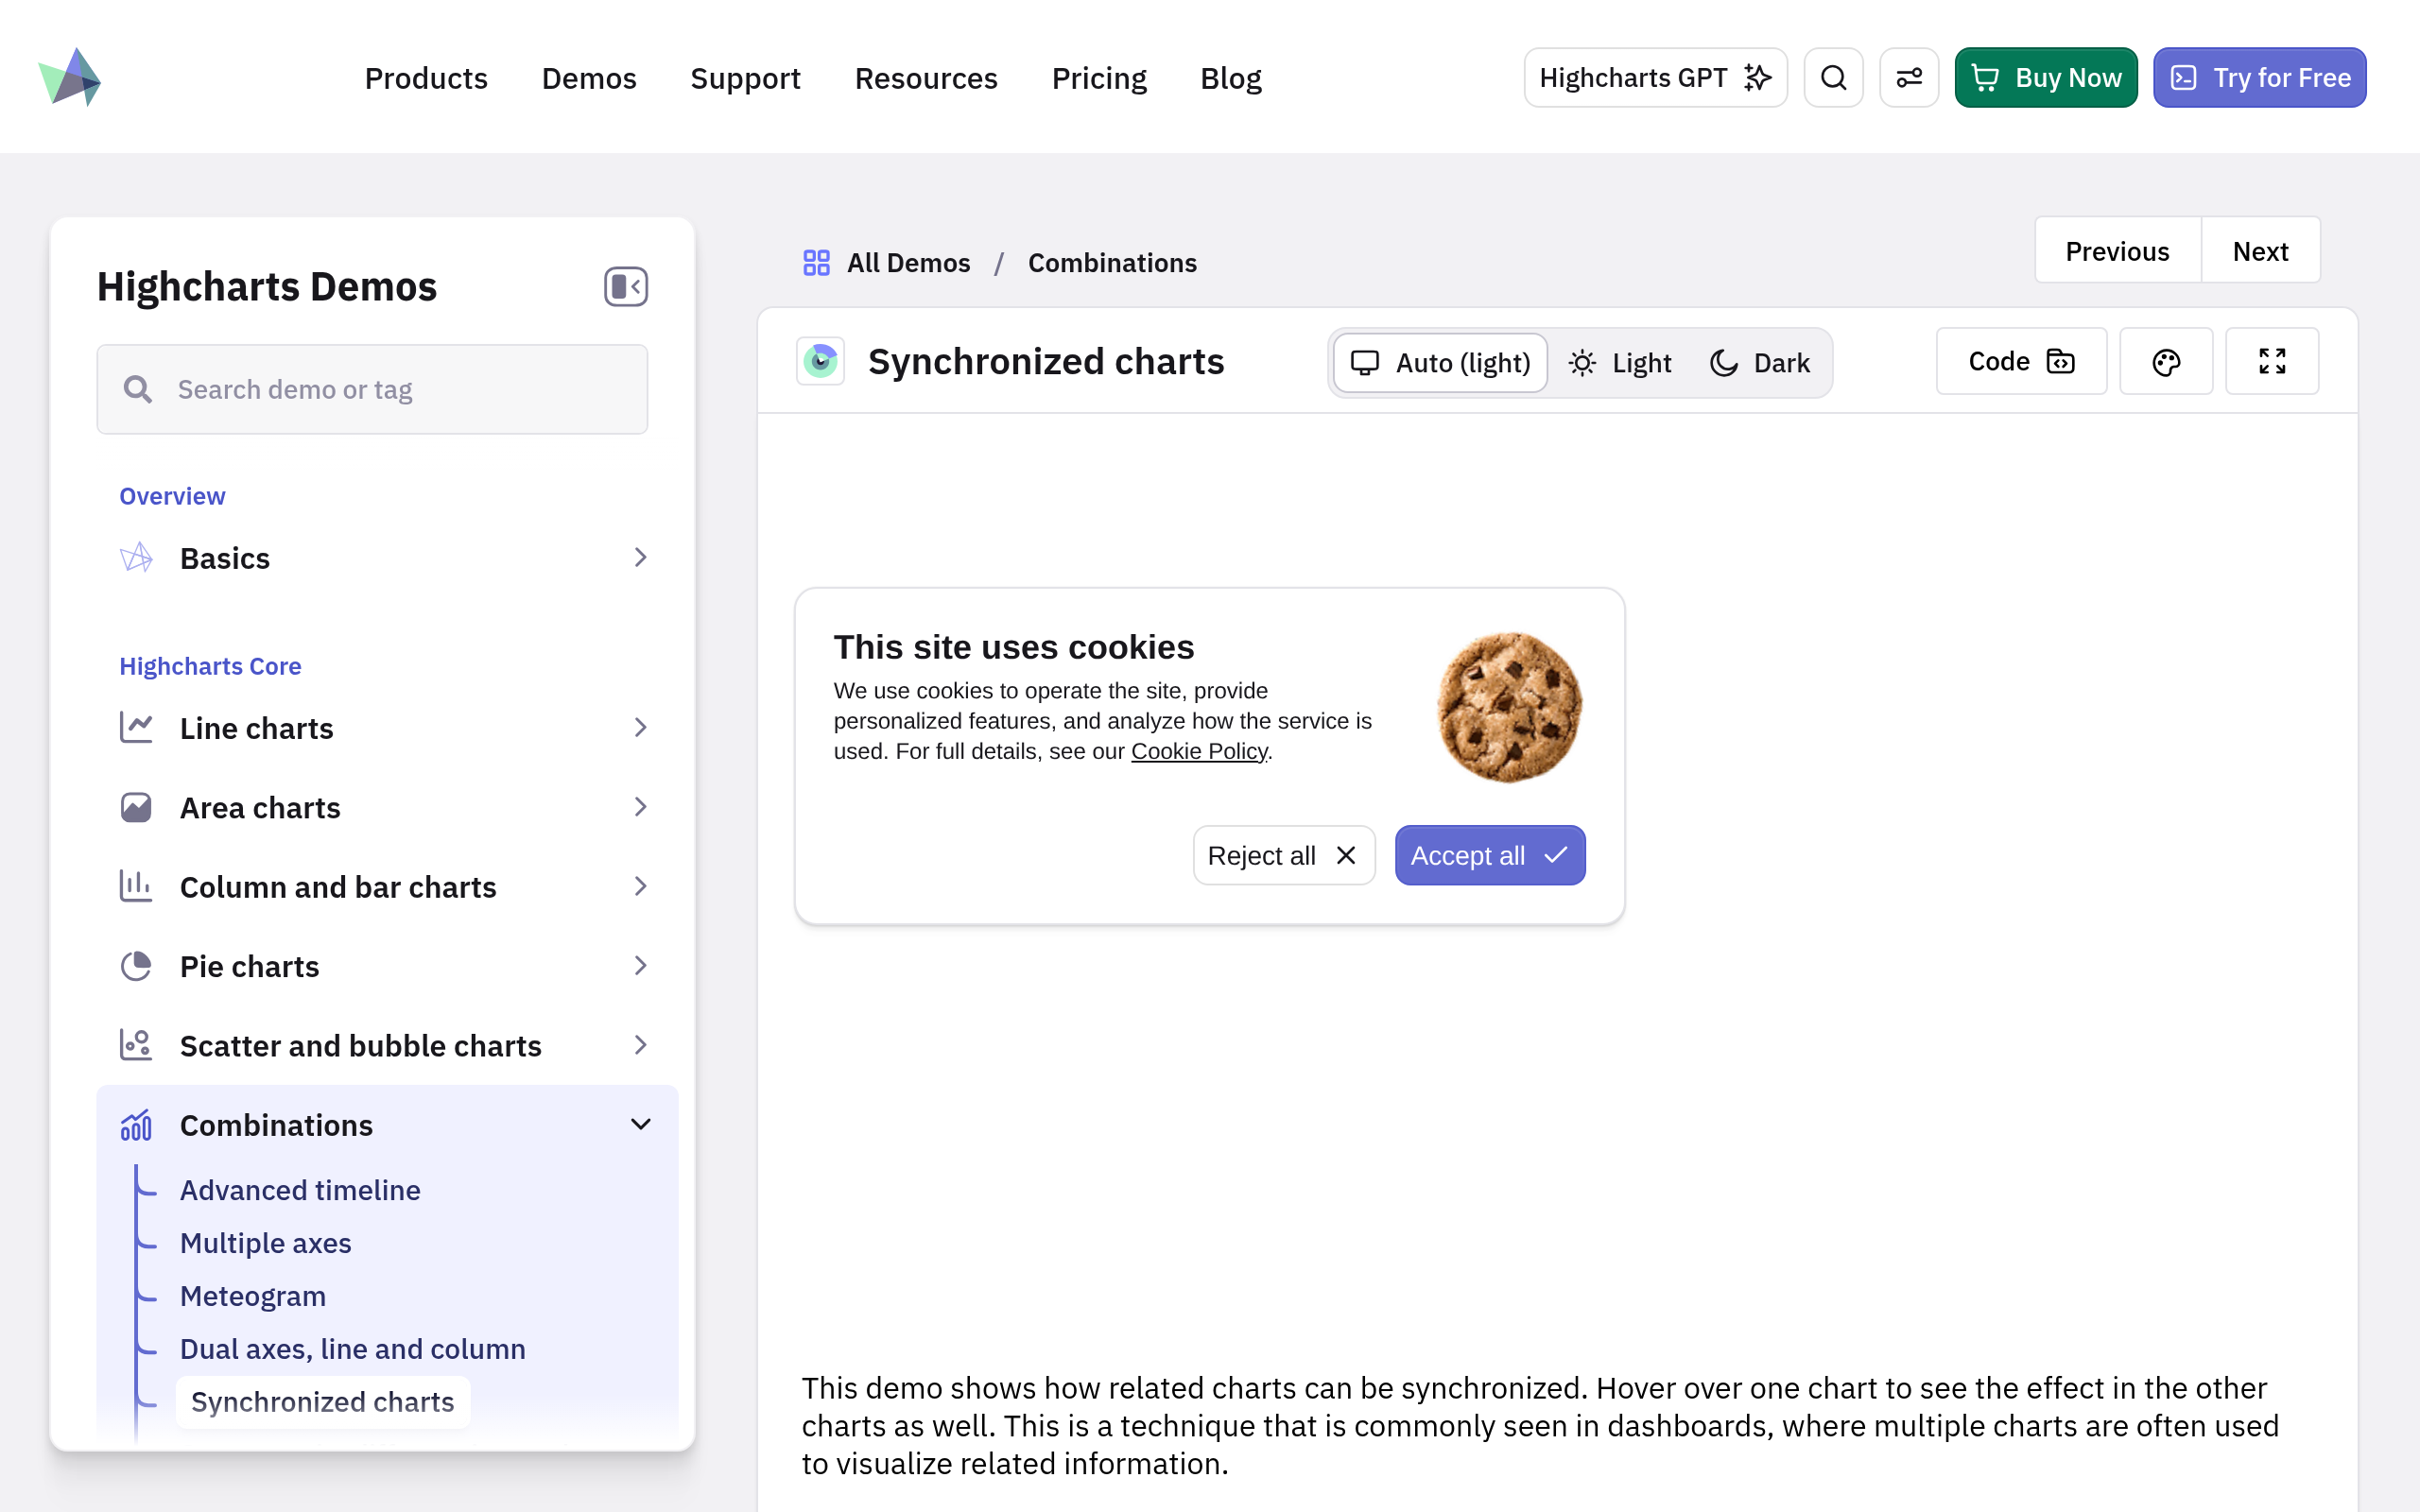Open the Cookie Policy link

[1199, 751]
